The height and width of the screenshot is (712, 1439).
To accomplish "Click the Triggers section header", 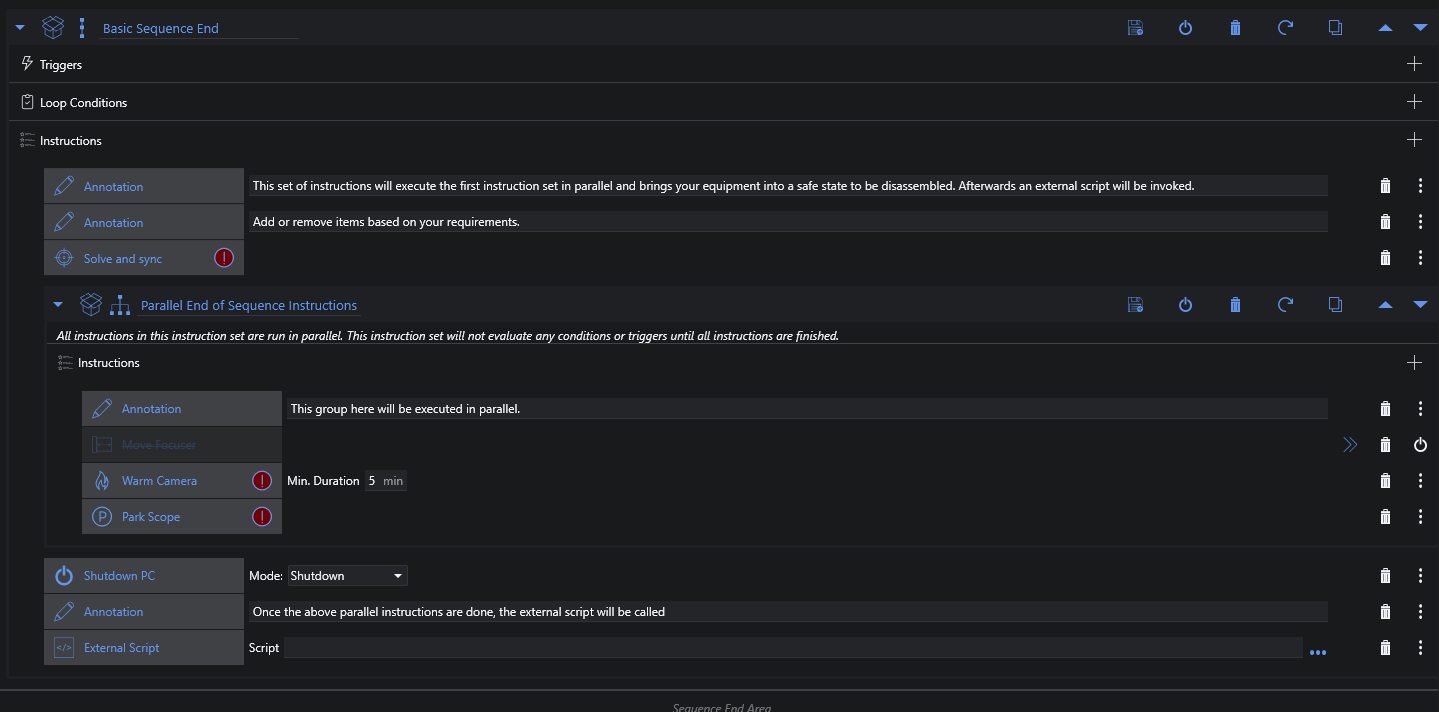I will click(x=60, y=65).
